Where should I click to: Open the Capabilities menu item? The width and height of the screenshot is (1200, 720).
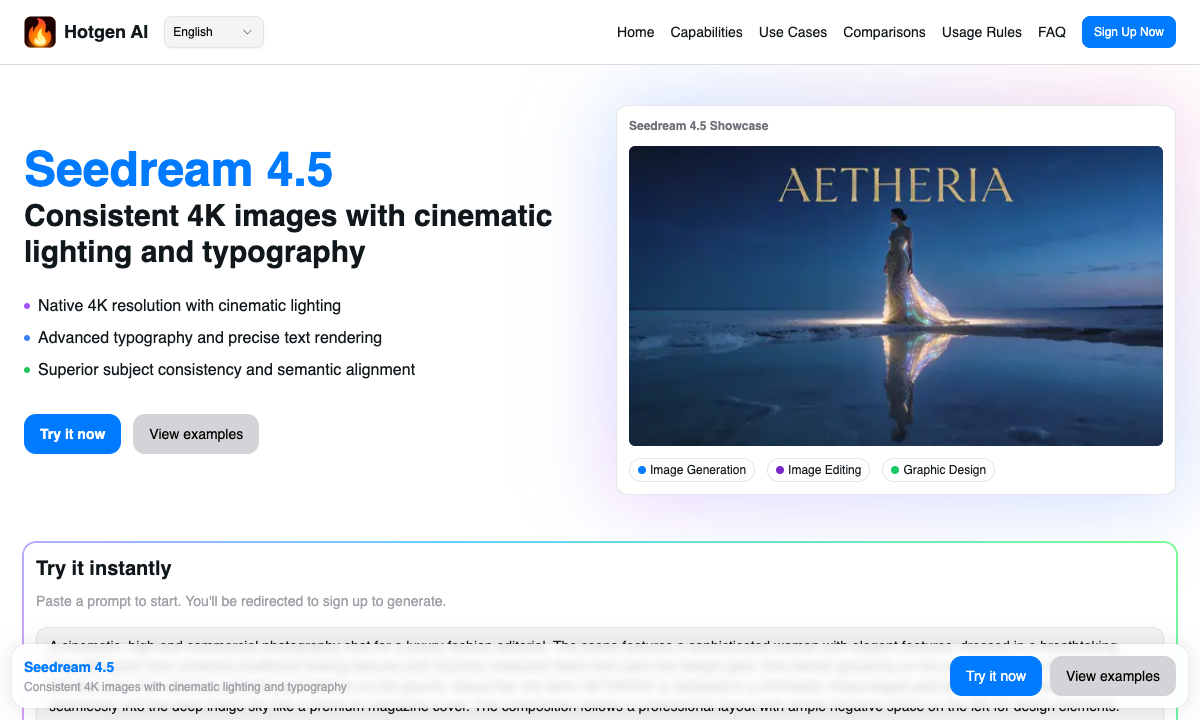tap(706, 32)
